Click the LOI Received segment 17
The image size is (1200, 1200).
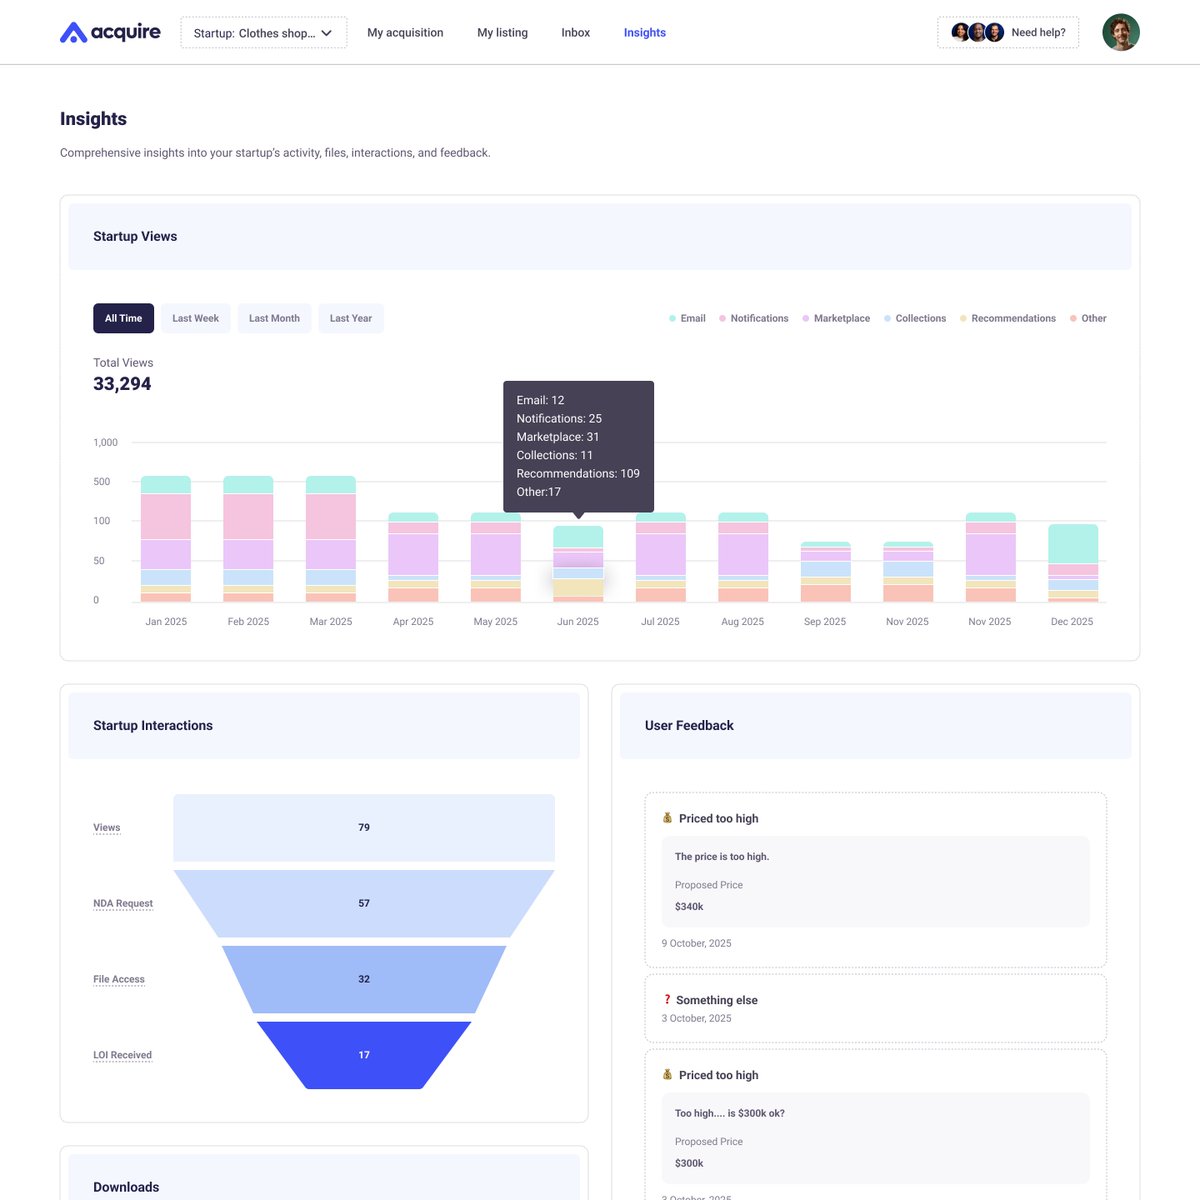tap(364, 1055)
